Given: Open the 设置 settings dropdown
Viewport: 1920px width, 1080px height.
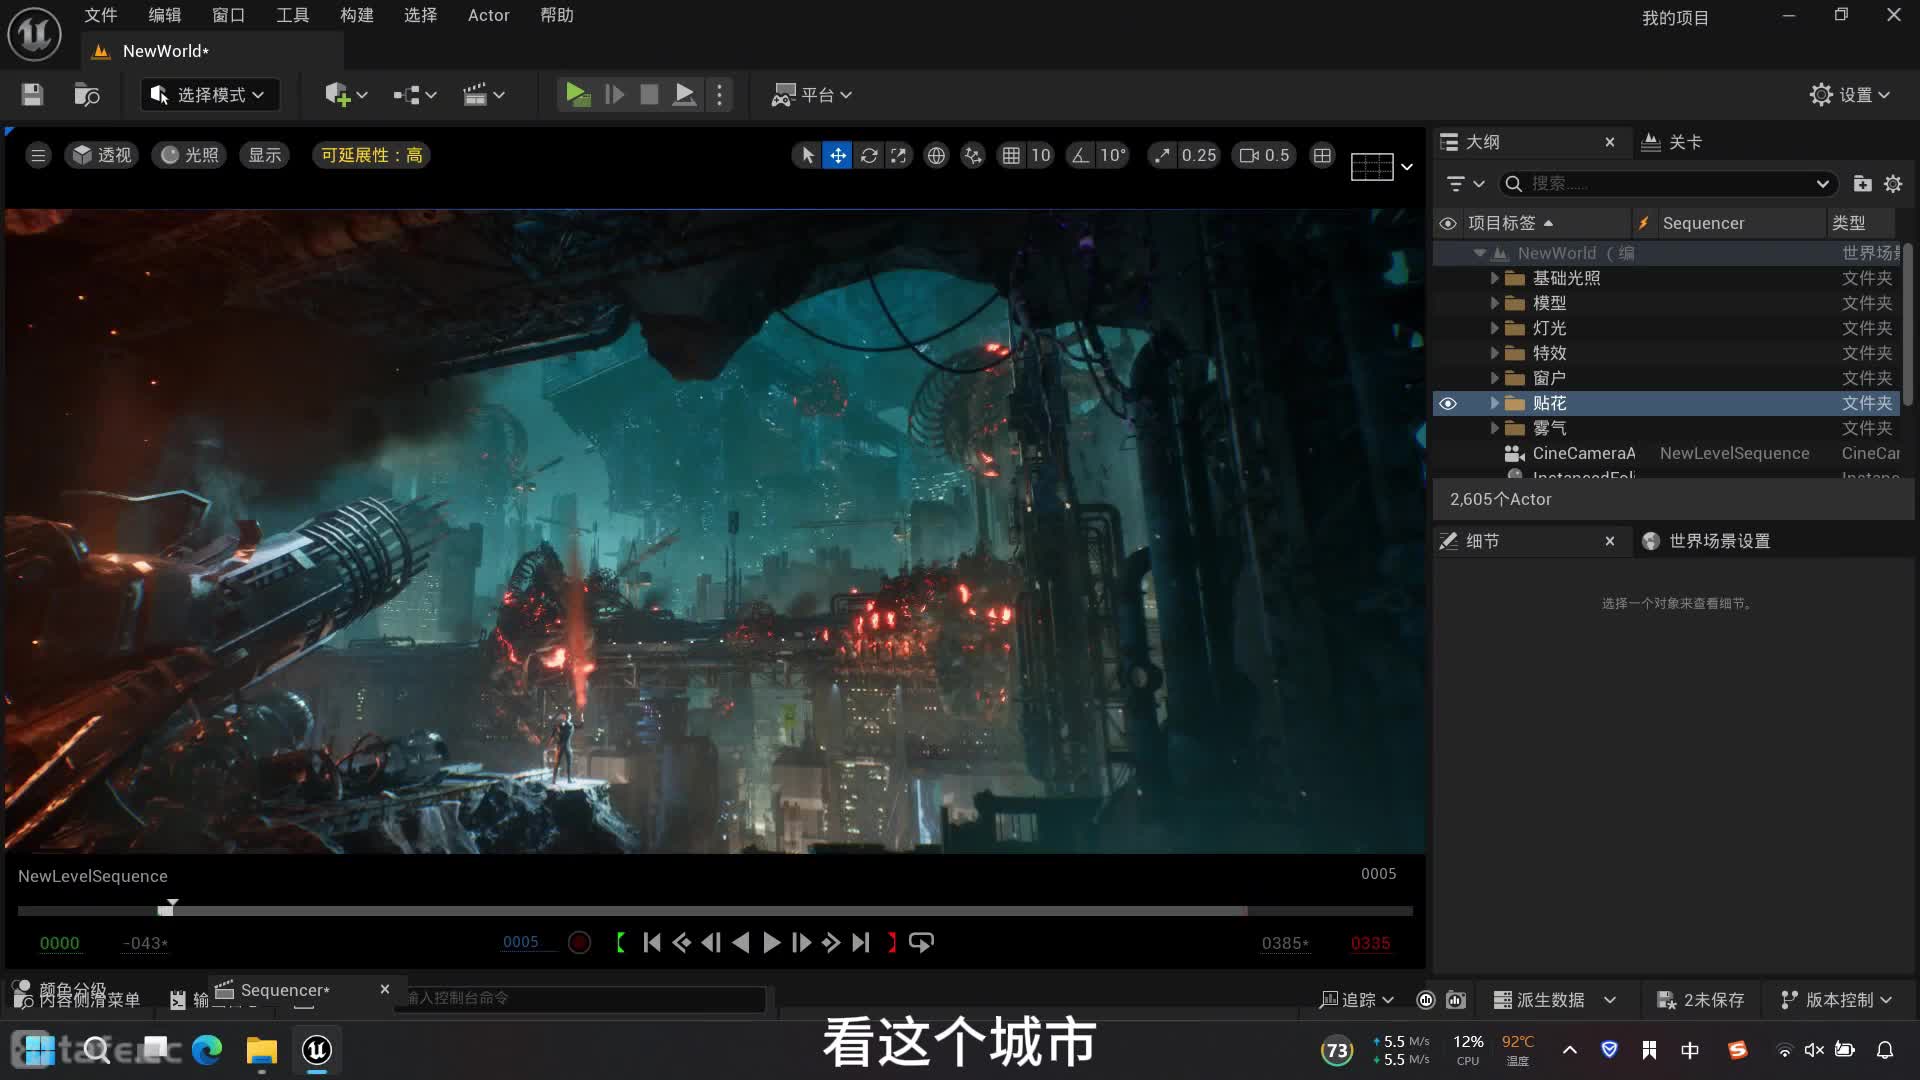Looking at the screenshot, I should [x=1850, y=95].
